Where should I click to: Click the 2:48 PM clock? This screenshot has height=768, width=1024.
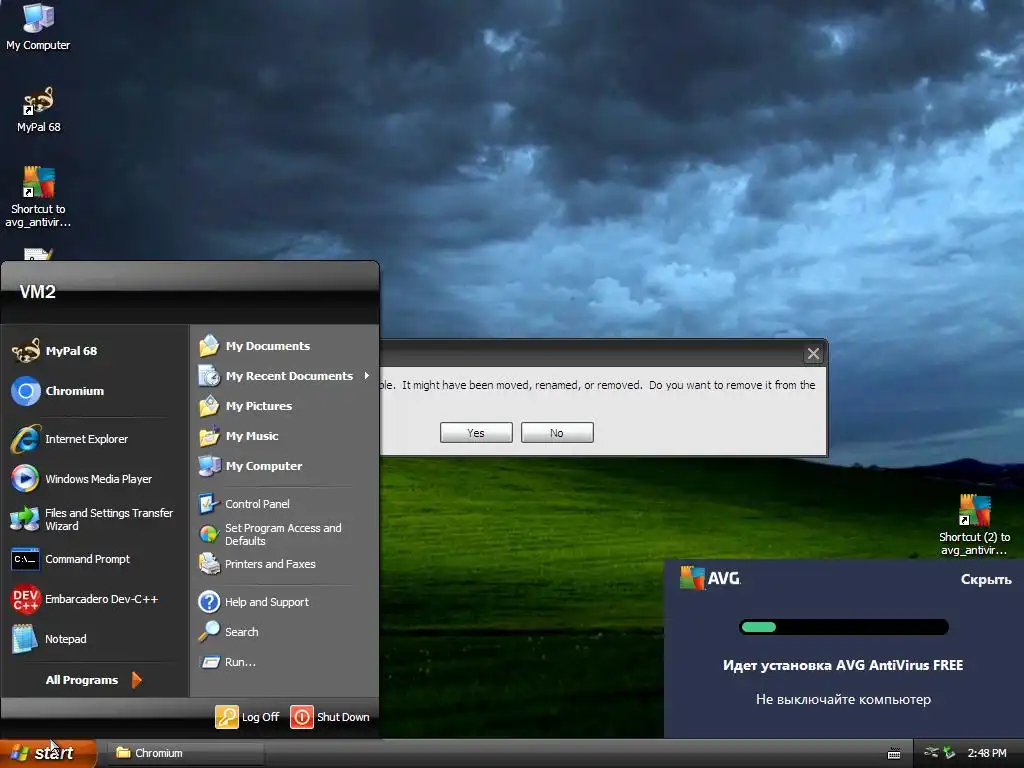(x=987, y=753)
